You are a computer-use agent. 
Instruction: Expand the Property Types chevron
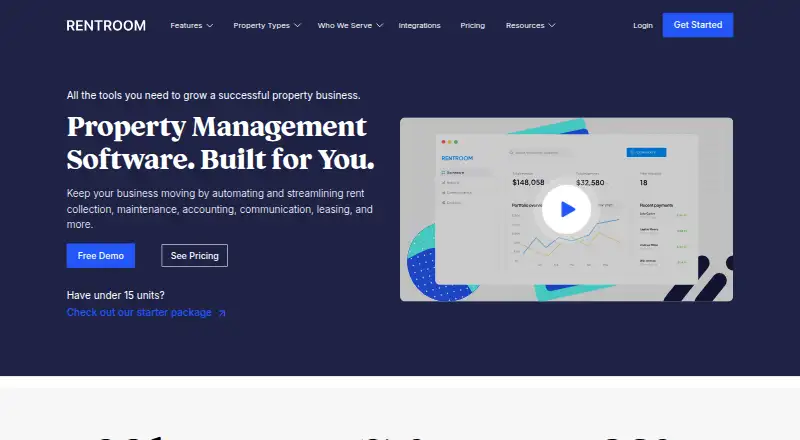click(297, 26)
